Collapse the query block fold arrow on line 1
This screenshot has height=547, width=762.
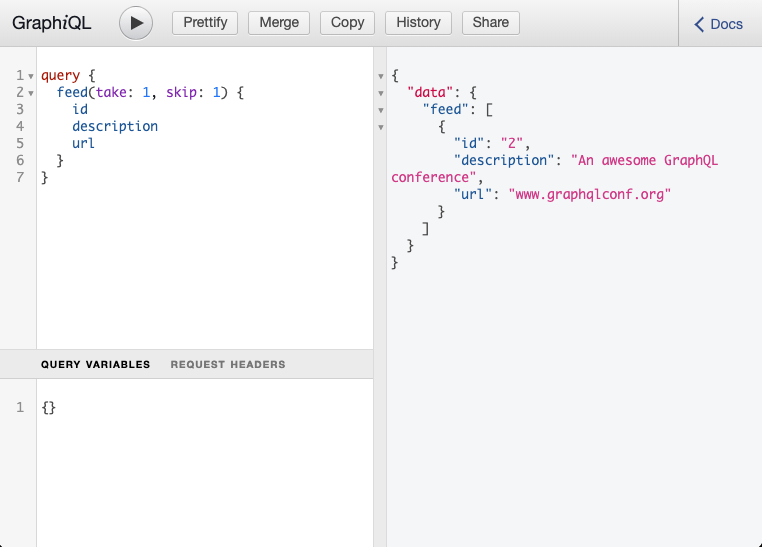31,76
